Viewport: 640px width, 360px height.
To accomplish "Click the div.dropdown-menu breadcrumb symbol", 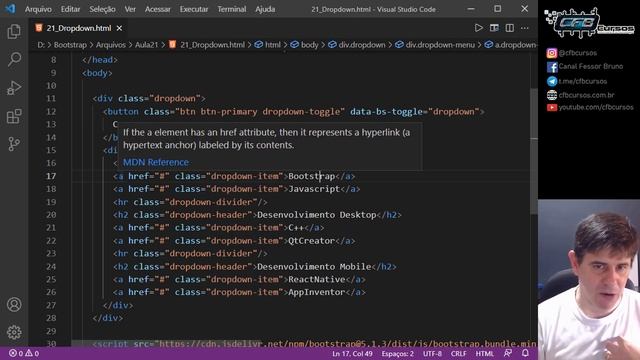I will (x=435, y=45).
